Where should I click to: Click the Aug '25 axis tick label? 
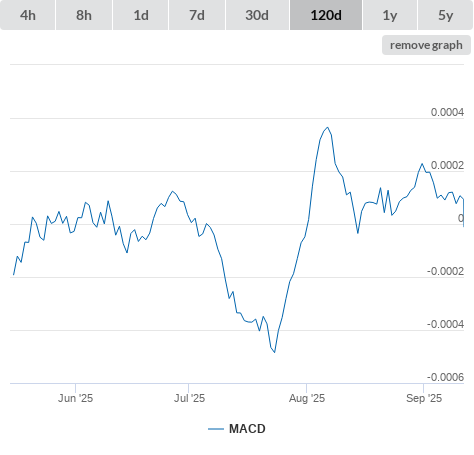307,398
